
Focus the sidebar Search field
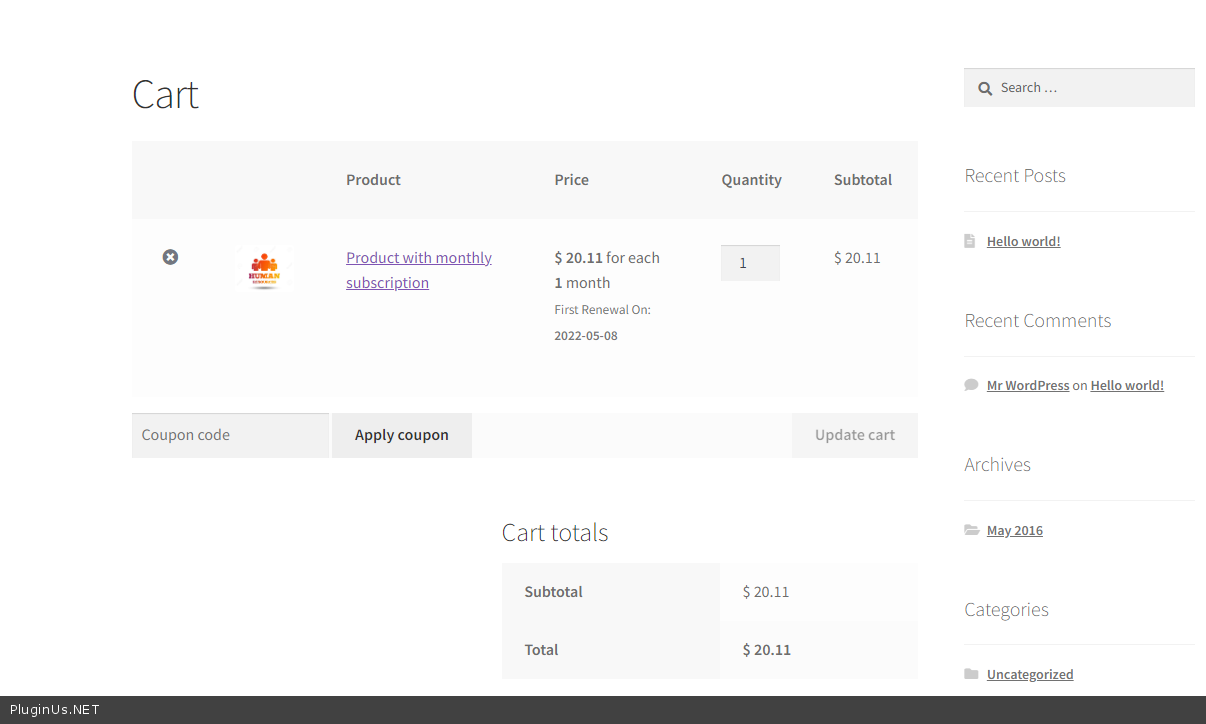tap(1090, 88)
